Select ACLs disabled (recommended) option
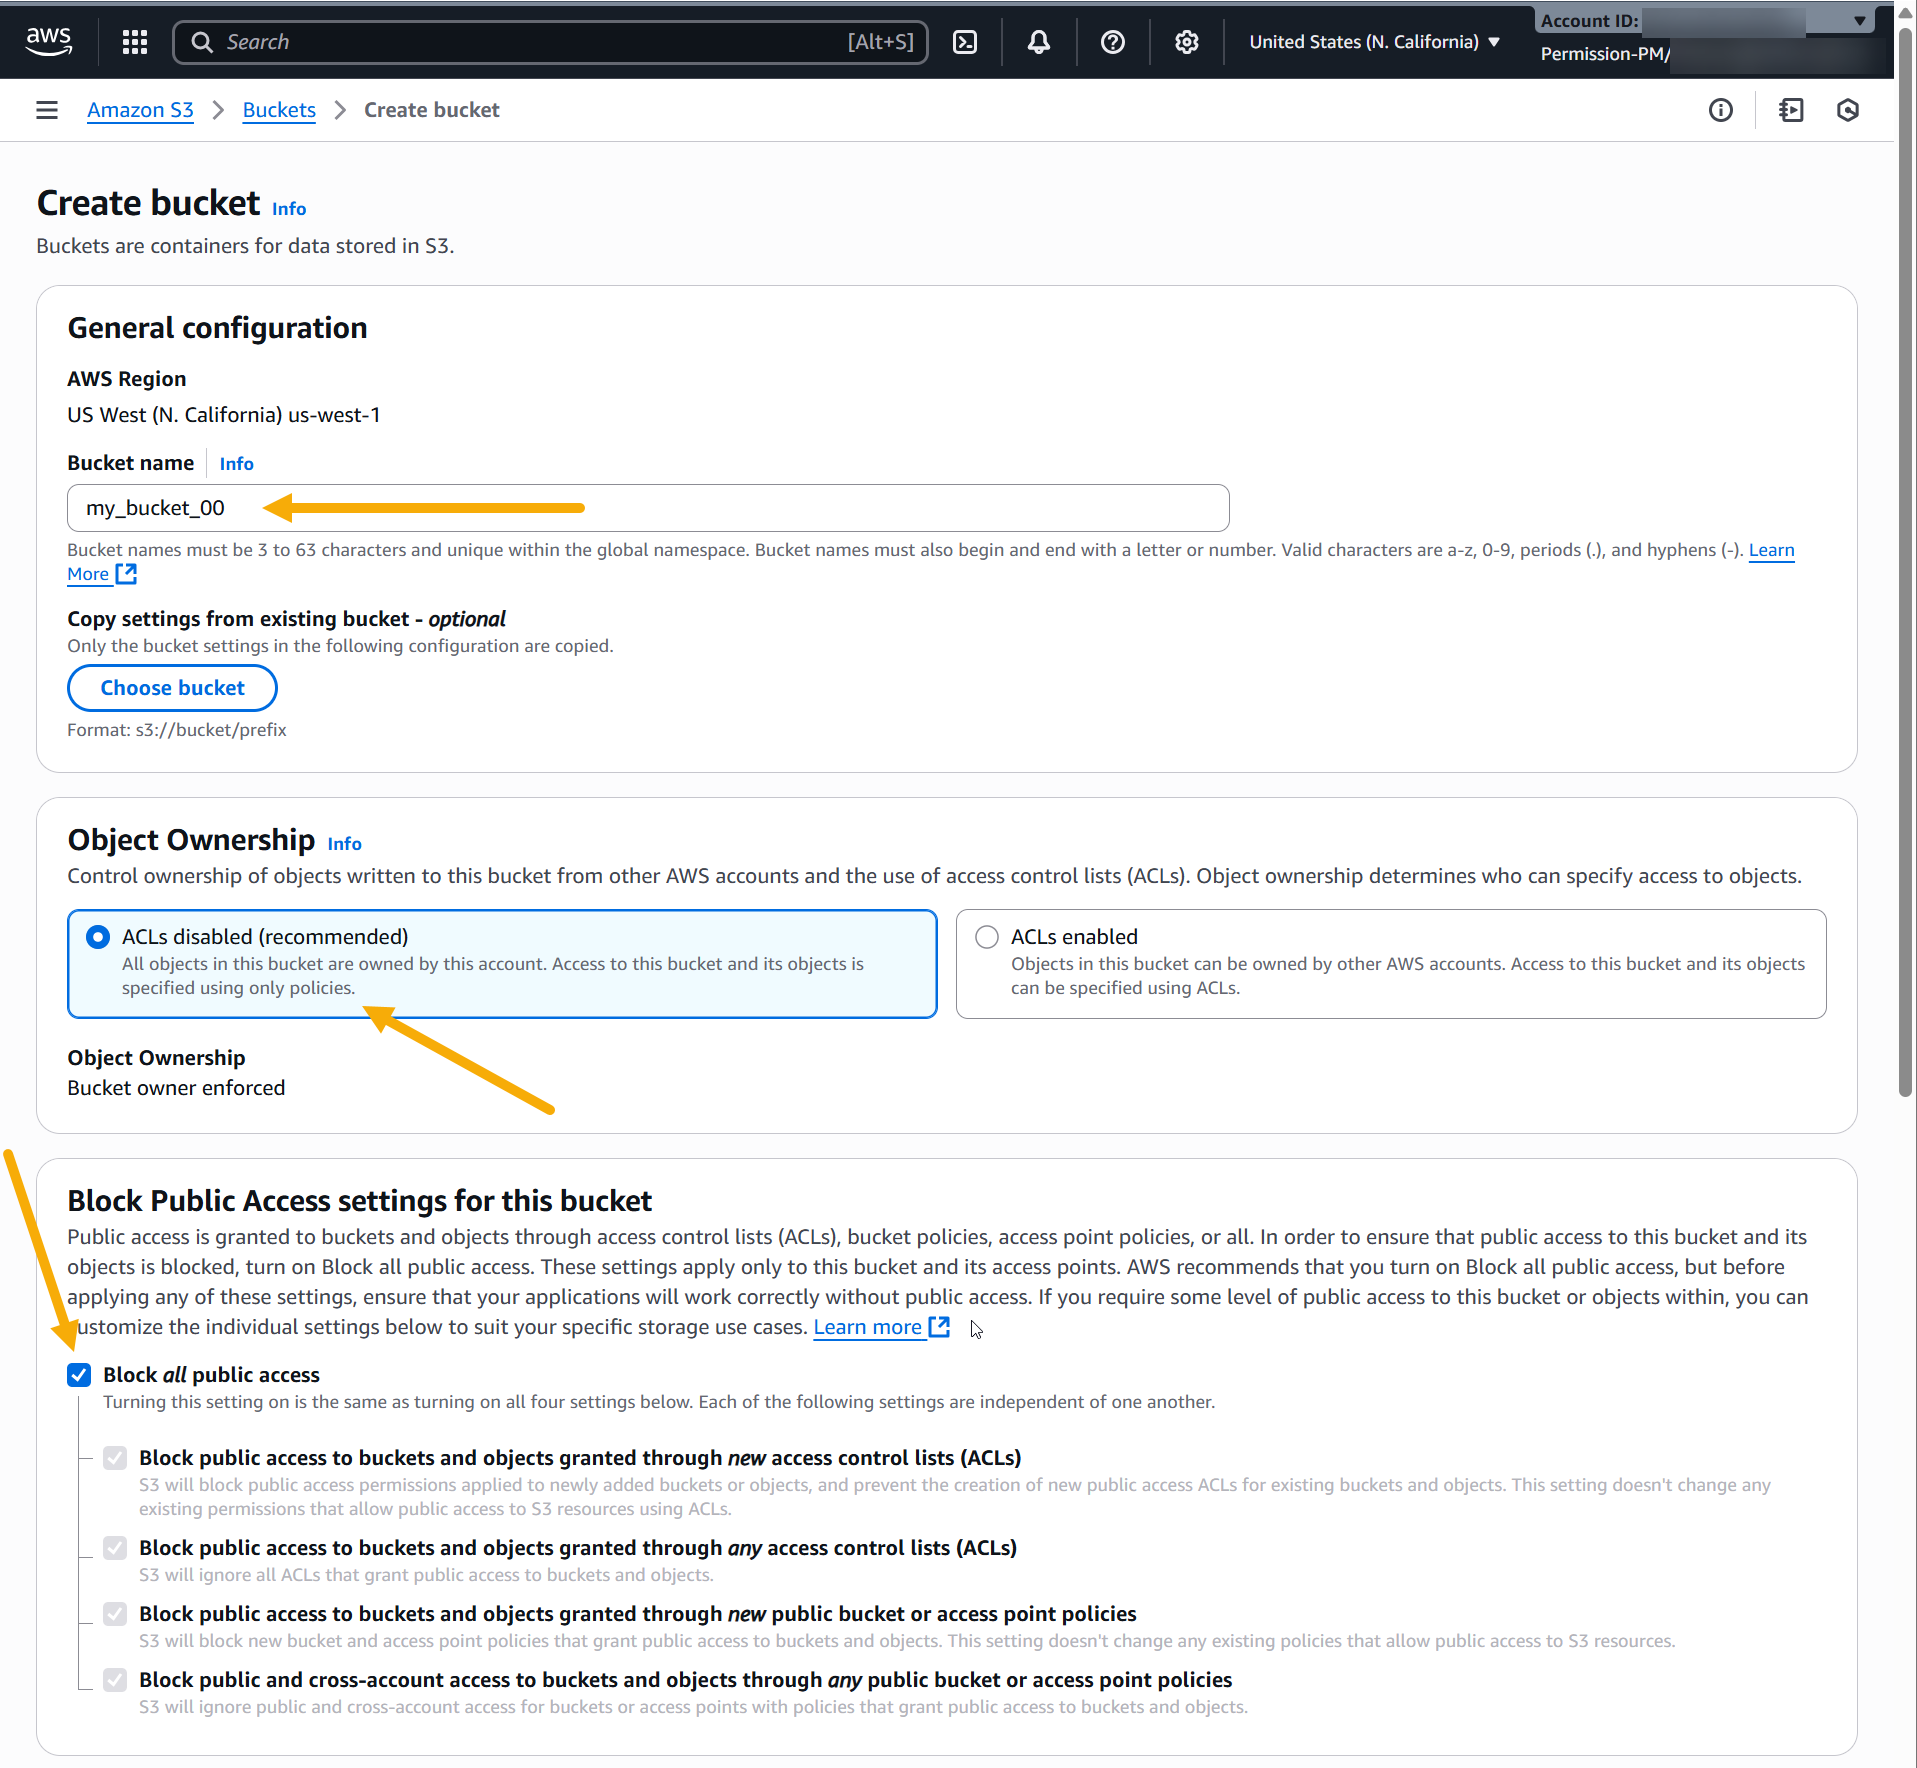 [x=98, y=937]
